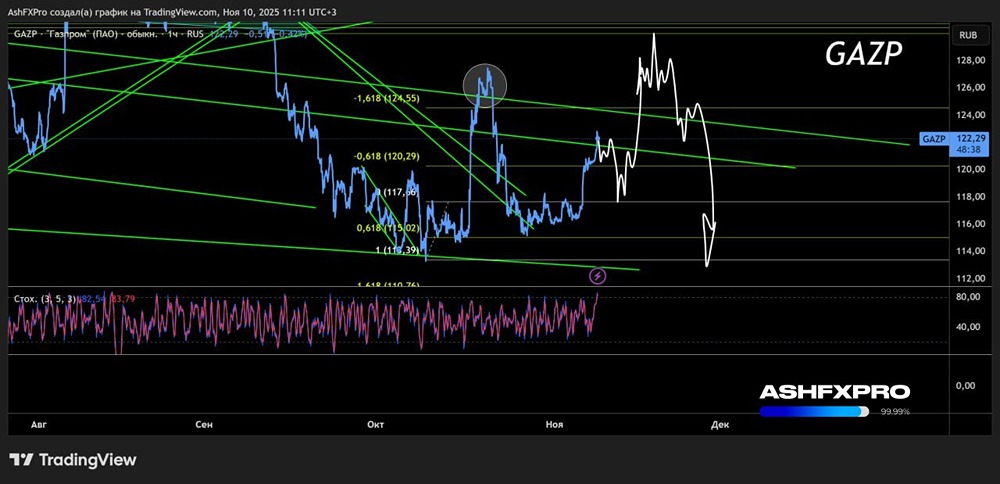This screenshot has height=484, width=1000.
Task: Click the purple lightning bolt event icon
Action: tap(598, 275)
